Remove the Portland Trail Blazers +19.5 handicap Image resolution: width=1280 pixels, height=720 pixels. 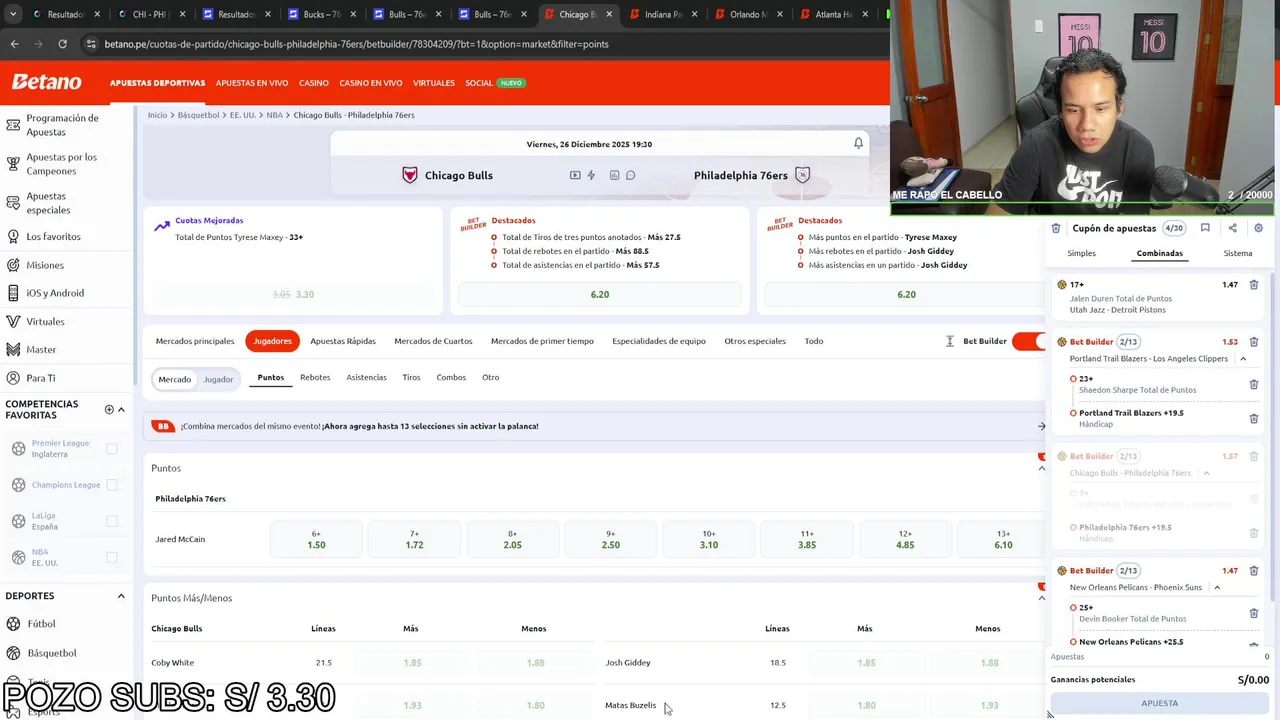tap(1254, 418)
